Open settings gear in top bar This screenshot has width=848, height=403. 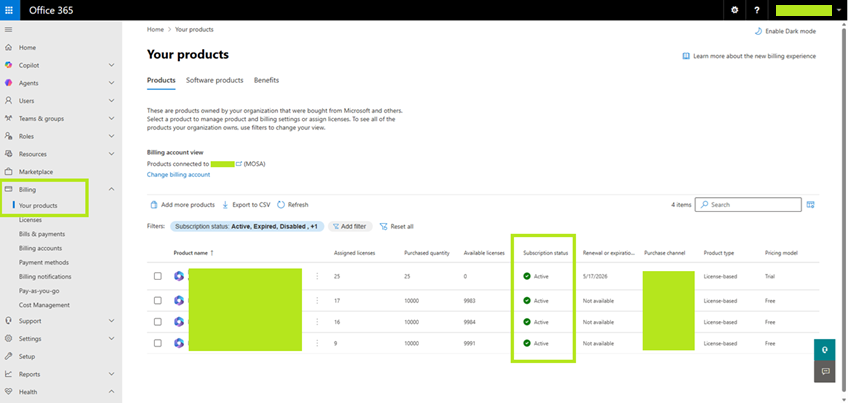(734, 10)
